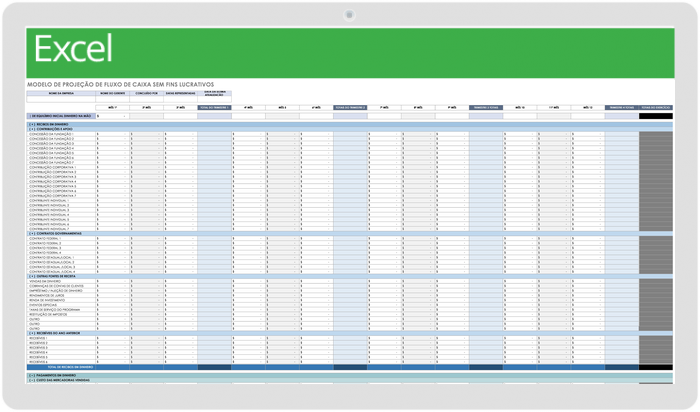Select the Datas Representadas input cell
The height and width of the screenshot is (412, 700).
tap(181, 98)
